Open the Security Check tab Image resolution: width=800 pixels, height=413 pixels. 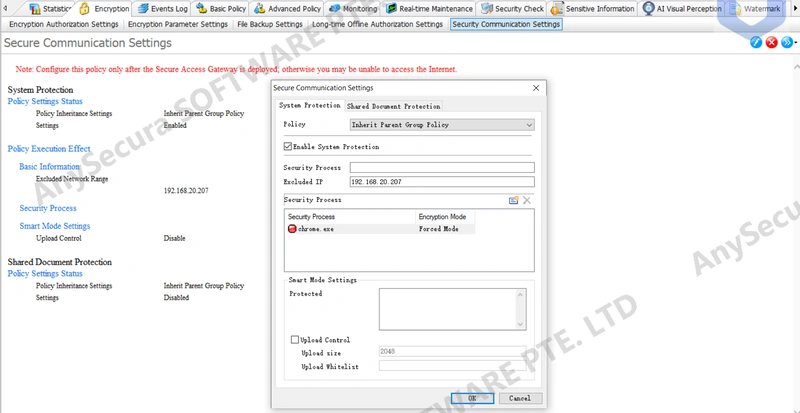pos(512,8)
